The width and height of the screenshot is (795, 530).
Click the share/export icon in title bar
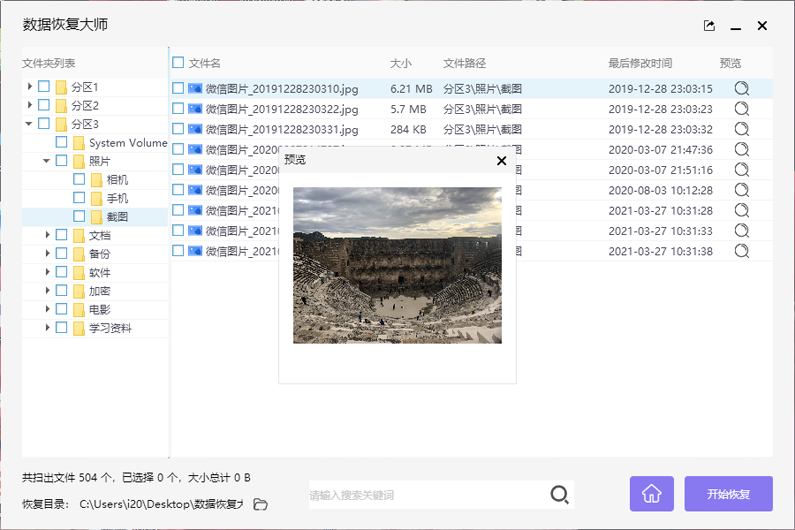[x=709, y=26]
